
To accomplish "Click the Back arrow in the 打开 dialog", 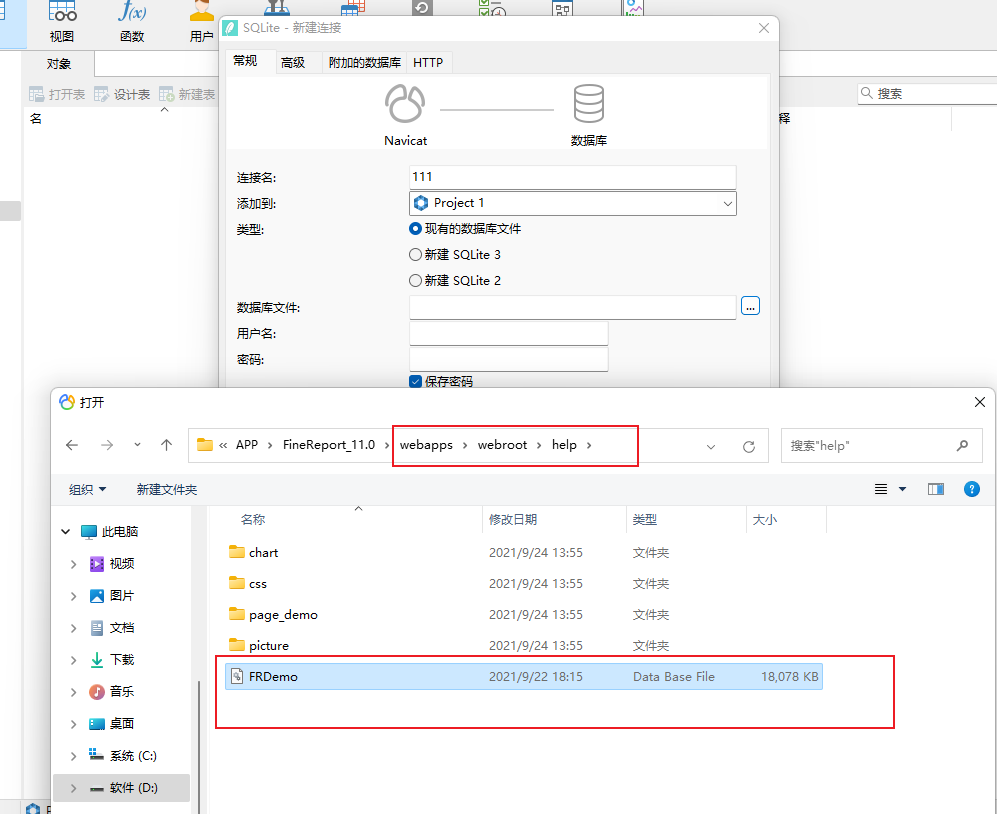I will click(x=72, y=445).
